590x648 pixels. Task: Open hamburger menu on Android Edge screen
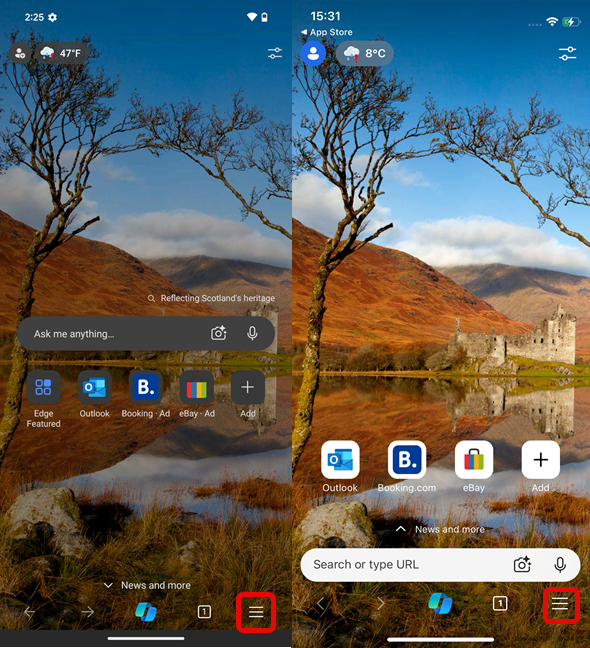click(256, 612)
